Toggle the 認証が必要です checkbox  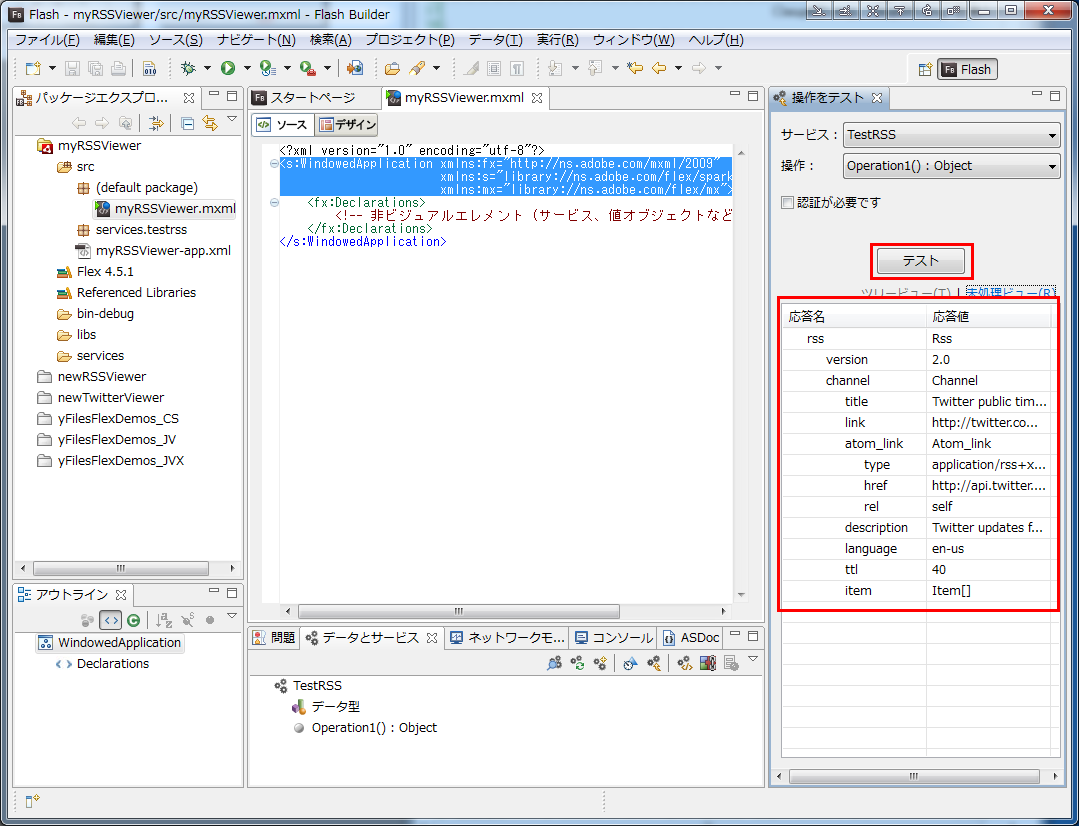point(787,202)
